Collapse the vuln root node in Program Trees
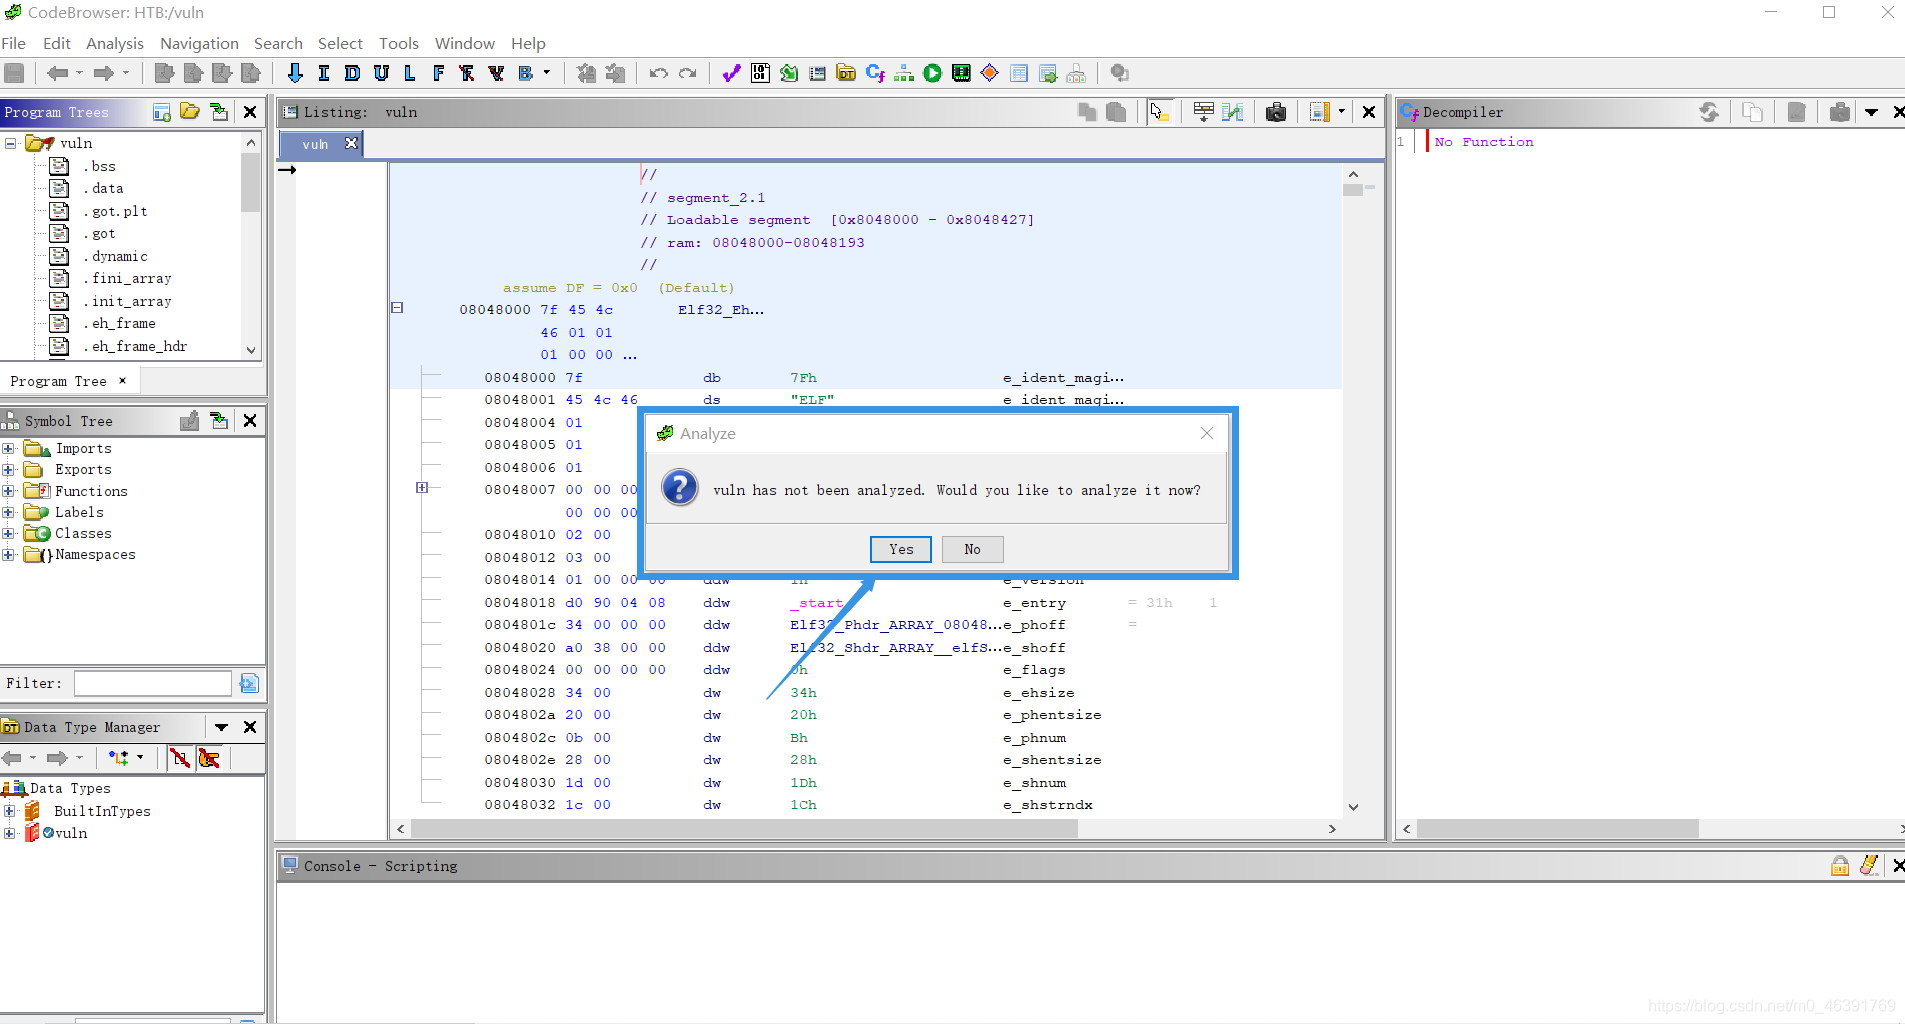 11,143
